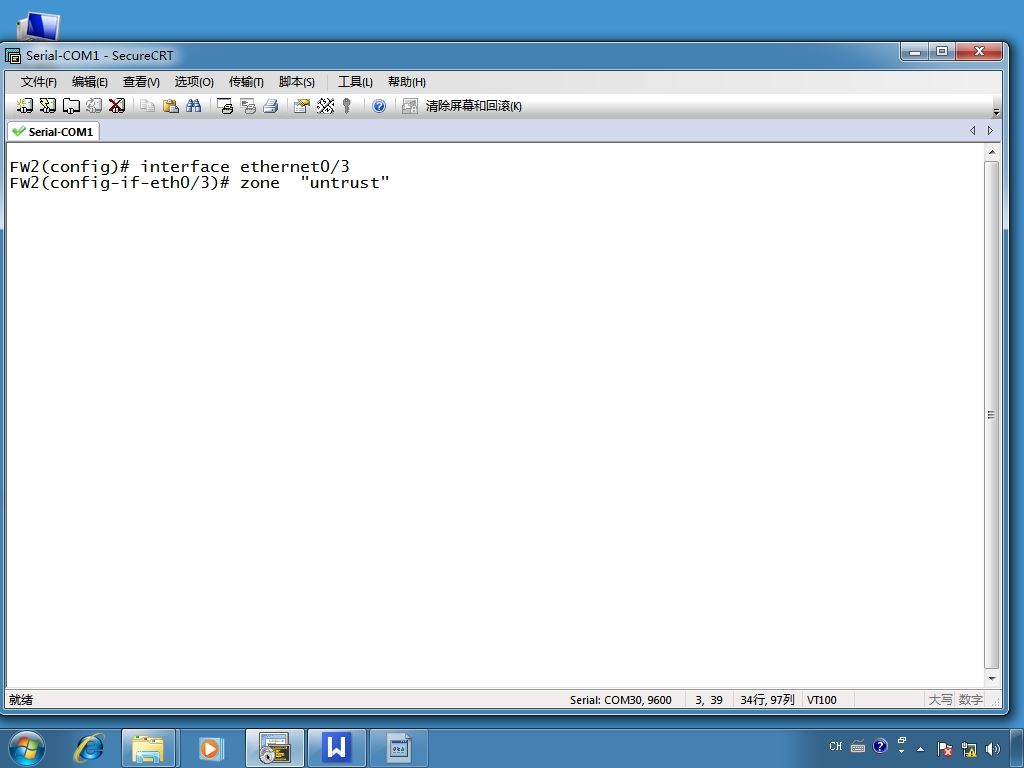
Task: Click the blue Help question mark icon
Action: [379, 106]
